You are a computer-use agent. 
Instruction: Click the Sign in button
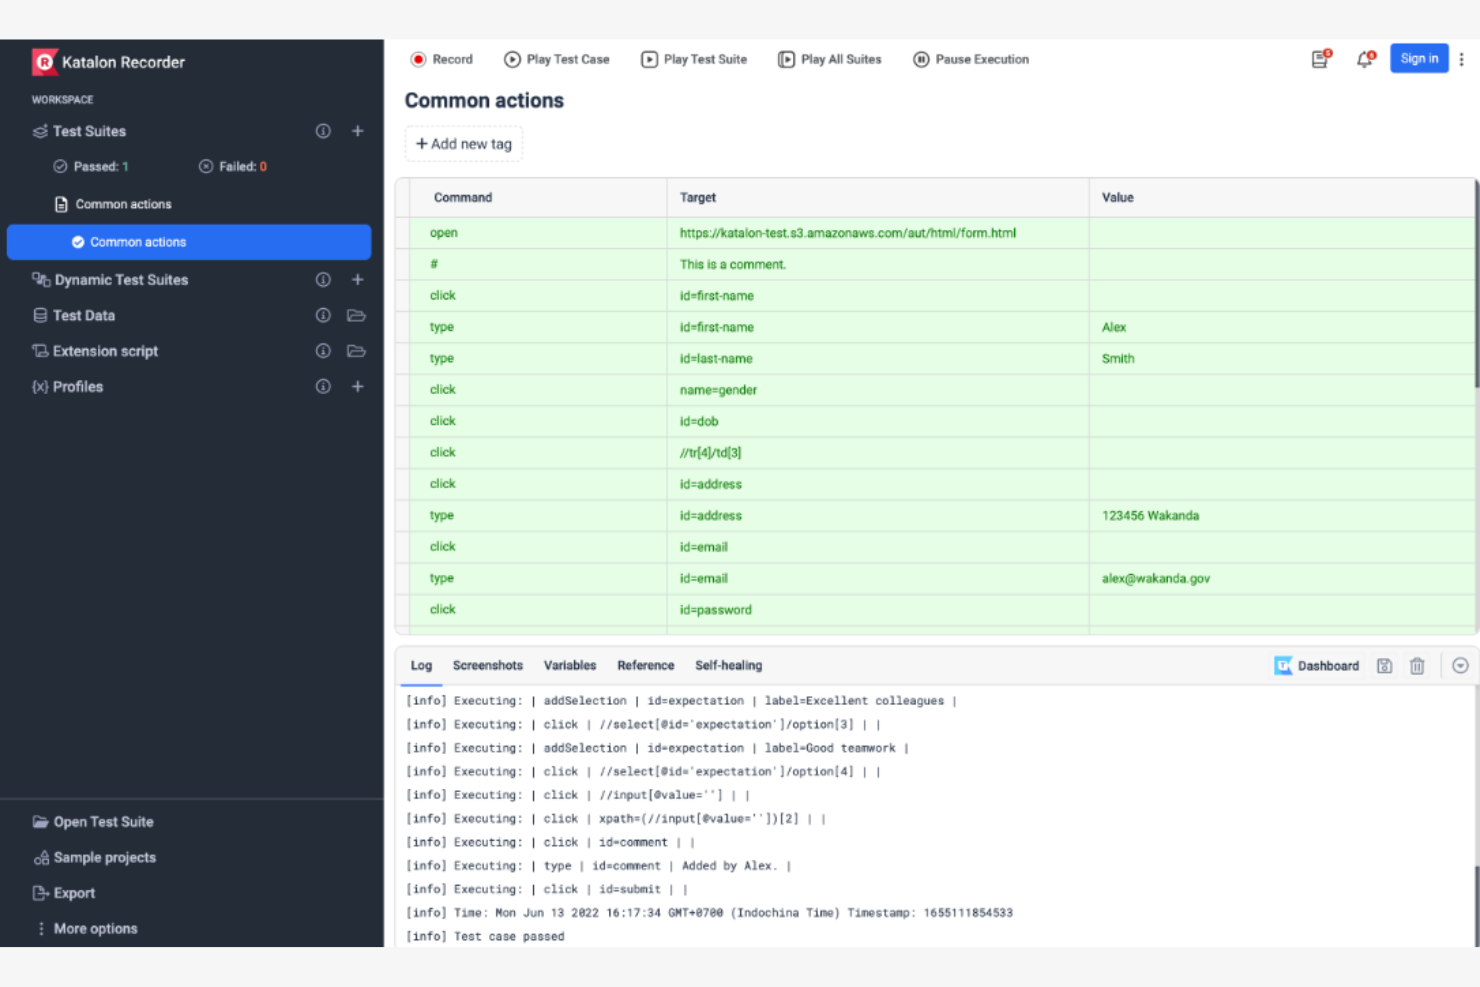tap(1419, 58)
